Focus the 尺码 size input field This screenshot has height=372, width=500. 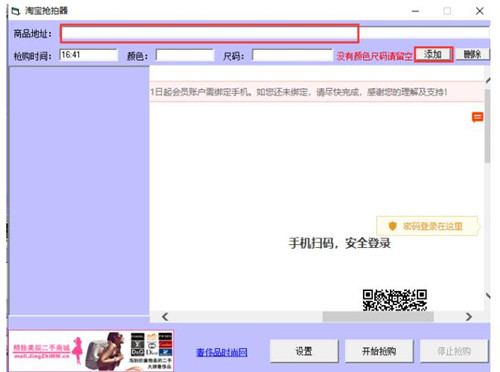292,55
